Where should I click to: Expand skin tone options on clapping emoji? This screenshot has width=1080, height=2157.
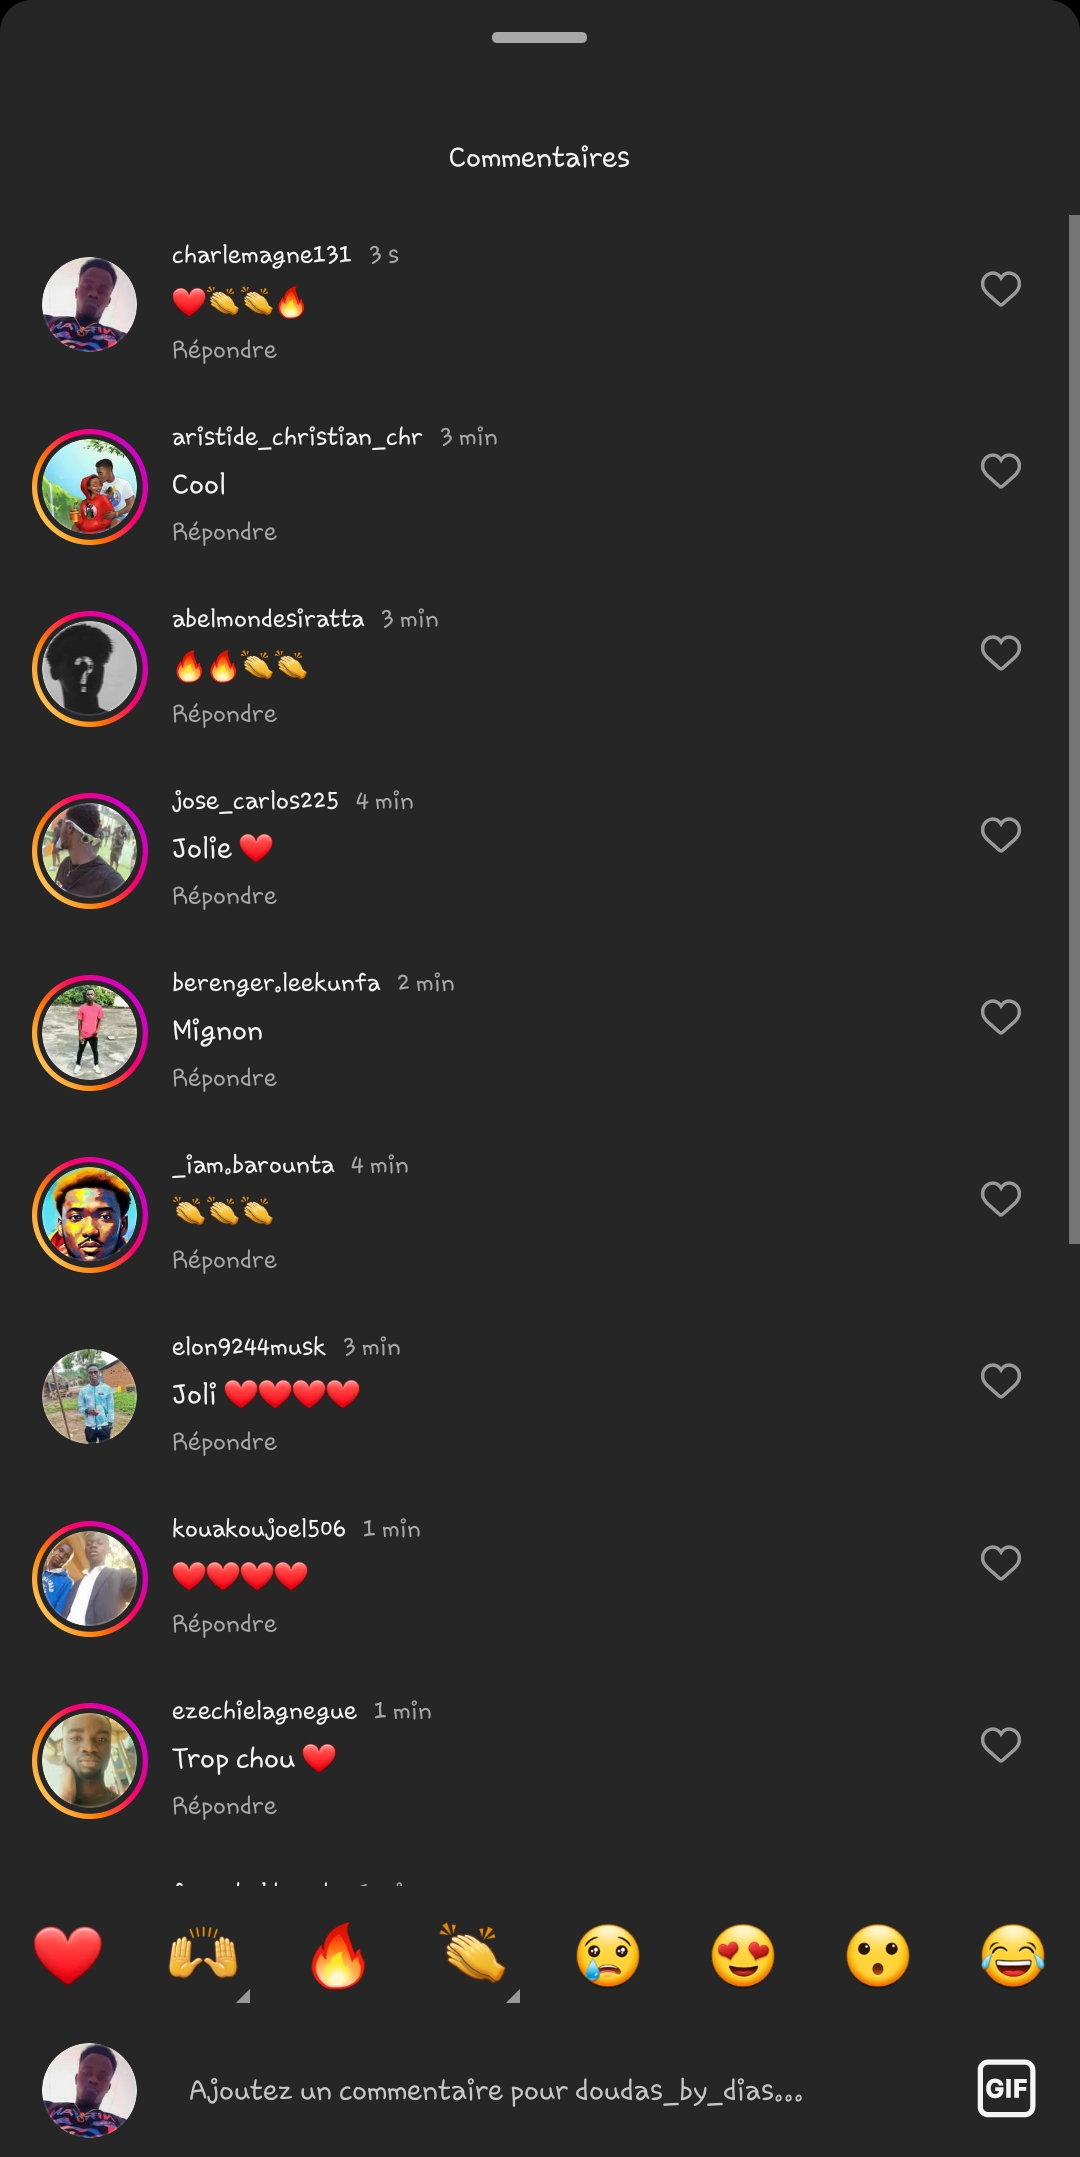pyautogui.click(x=513, y=1996)
